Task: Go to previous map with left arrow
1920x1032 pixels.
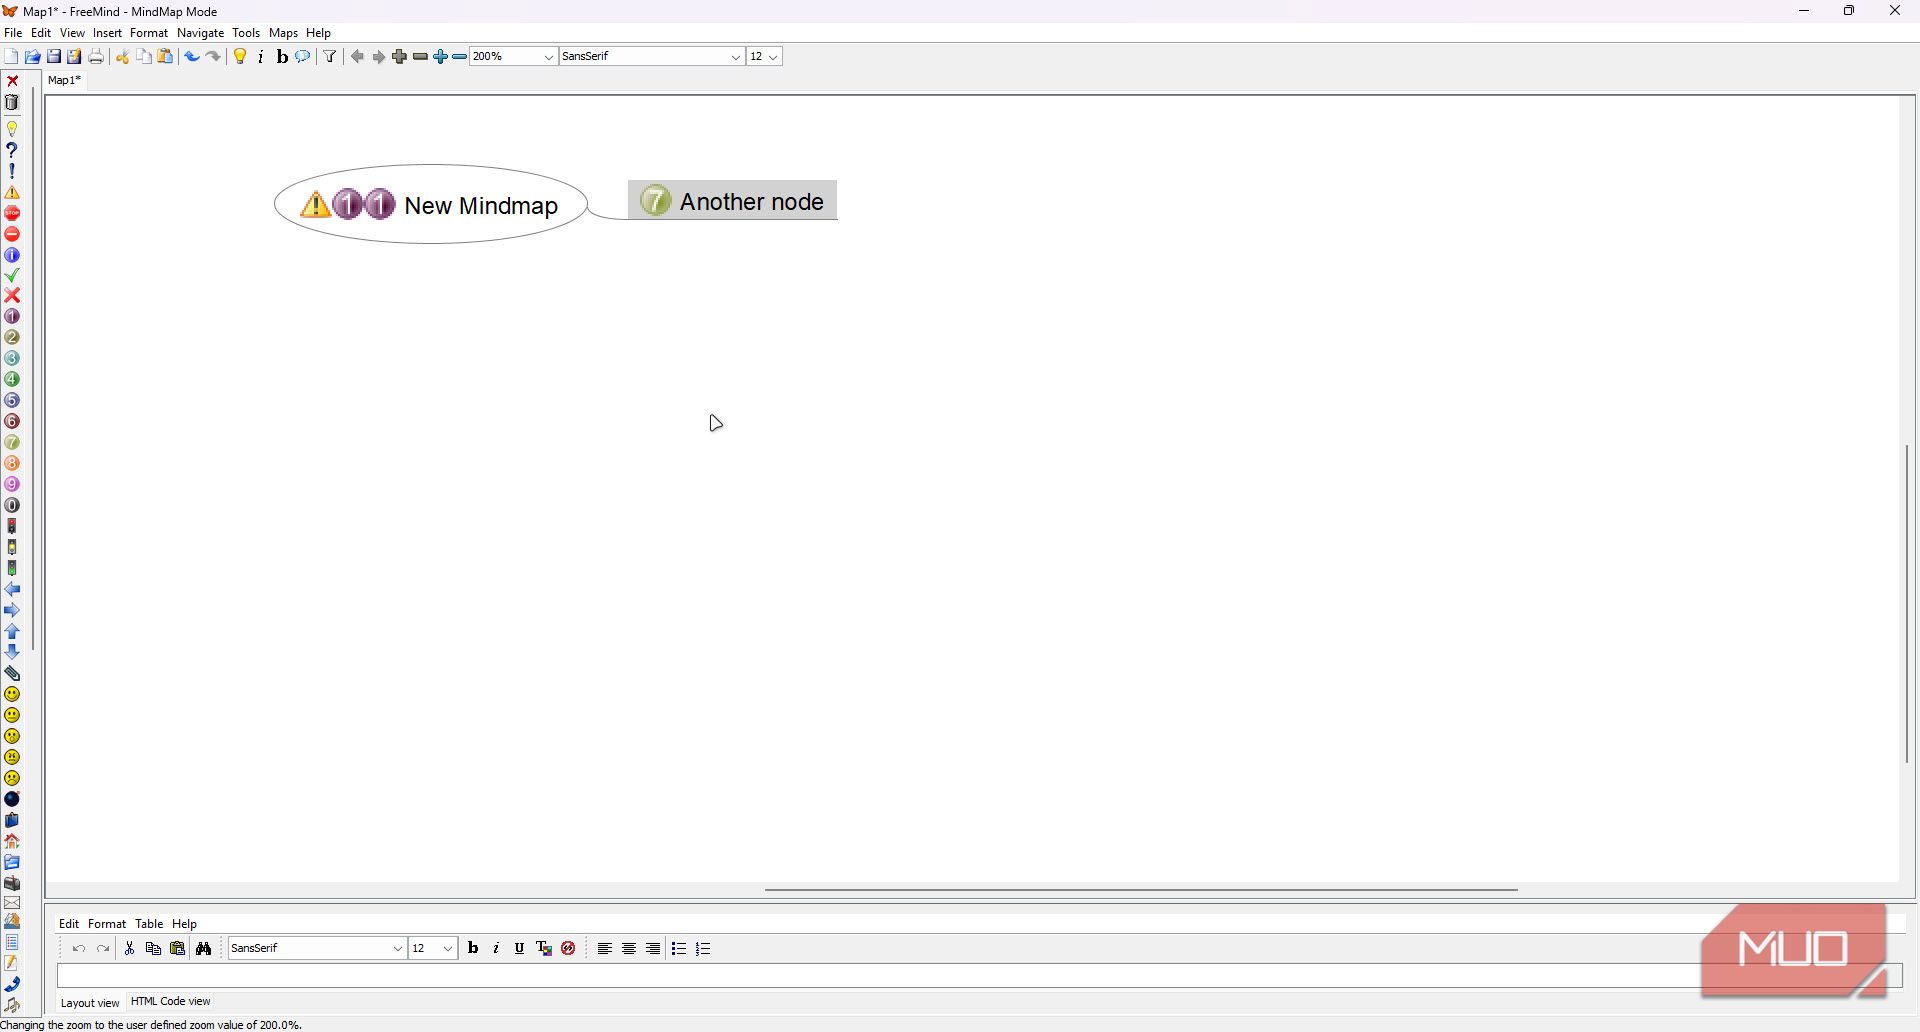Action: pos(357,57)
